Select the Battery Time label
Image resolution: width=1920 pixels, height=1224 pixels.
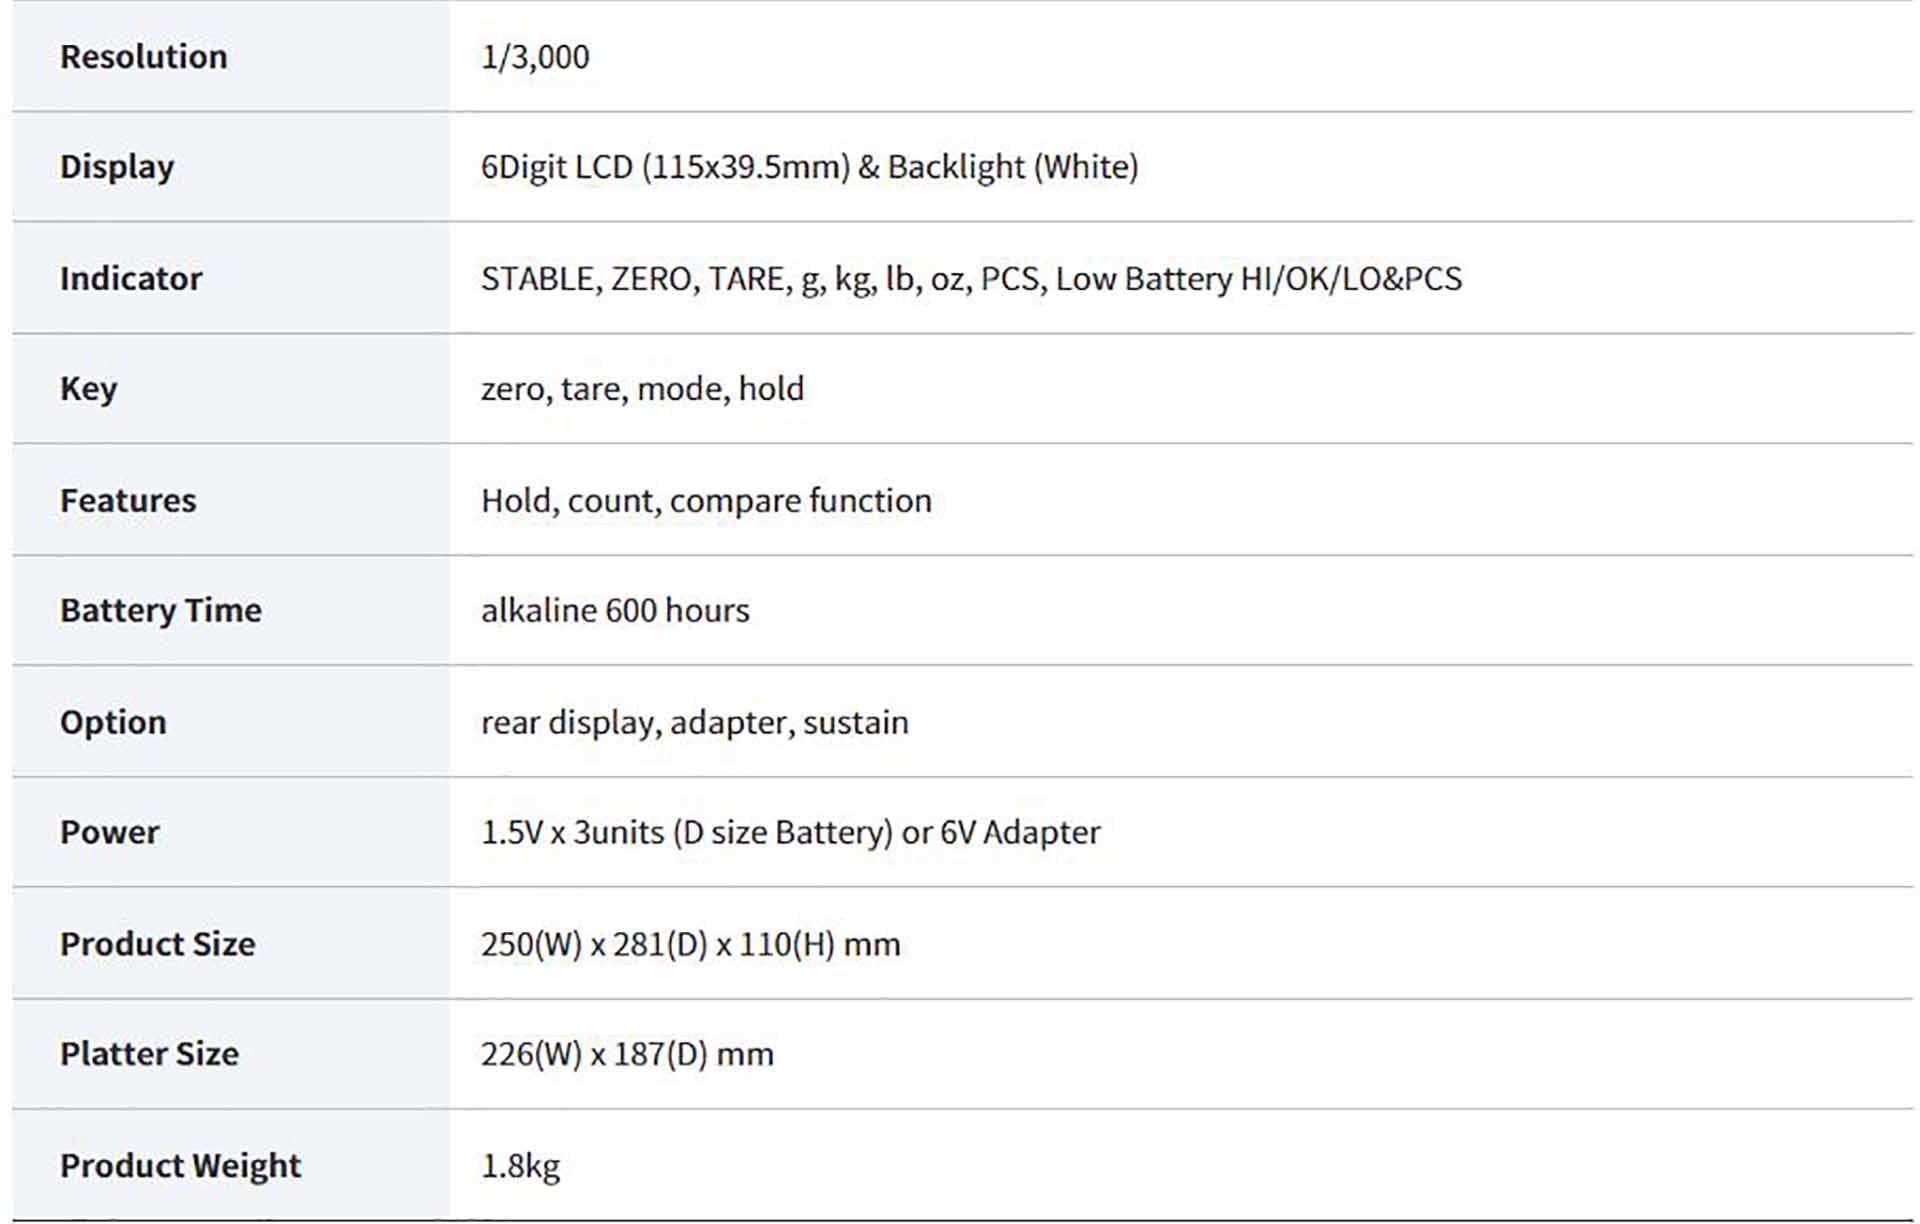point(161,610)
